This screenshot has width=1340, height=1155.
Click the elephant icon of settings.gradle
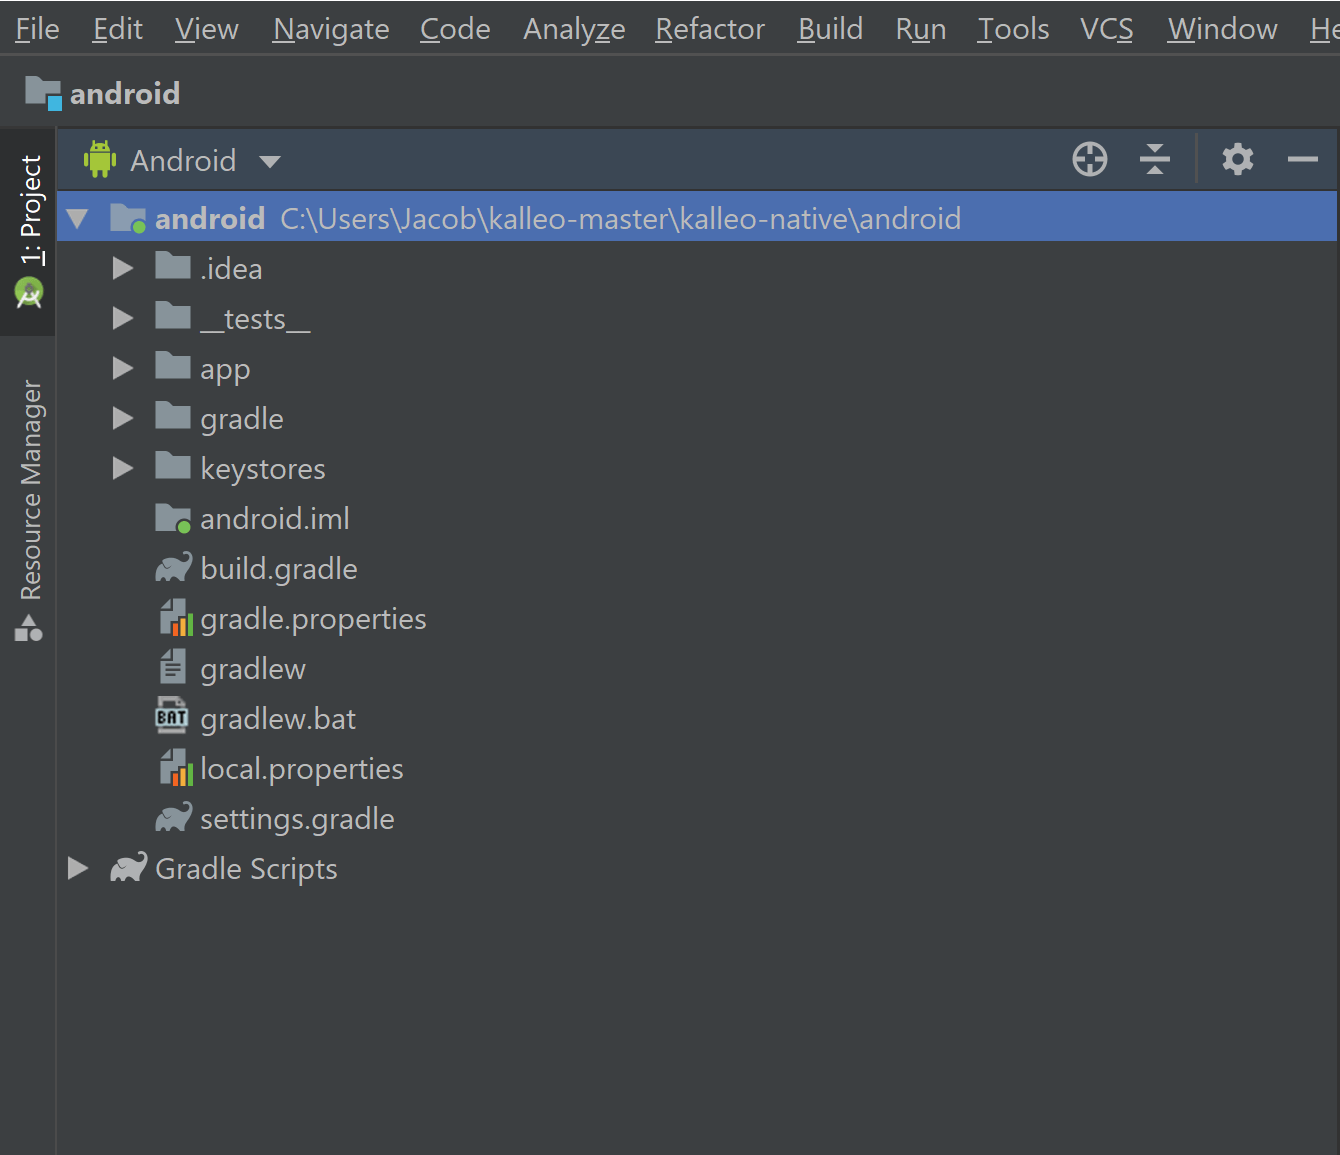click(x=173, y=818)
